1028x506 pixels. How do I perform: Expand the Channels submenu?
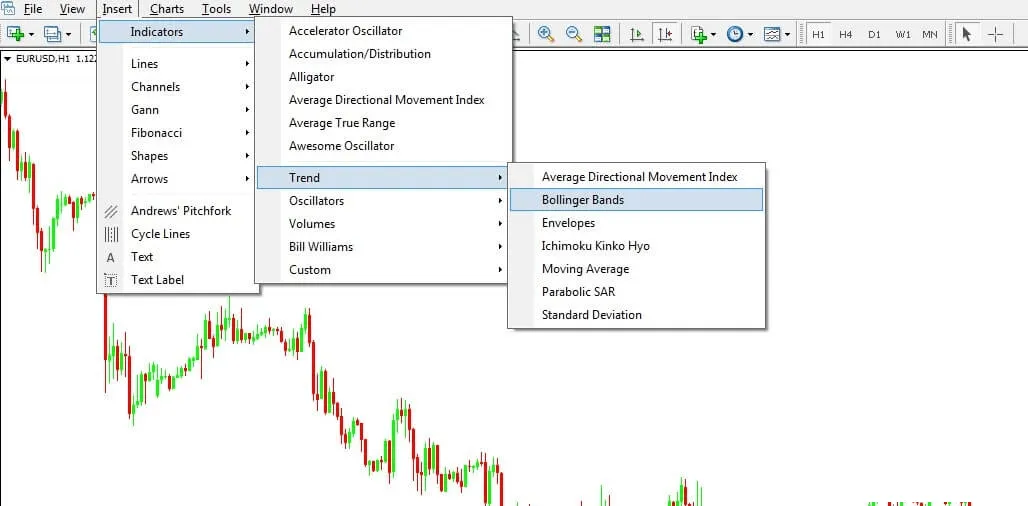[176, 87]
